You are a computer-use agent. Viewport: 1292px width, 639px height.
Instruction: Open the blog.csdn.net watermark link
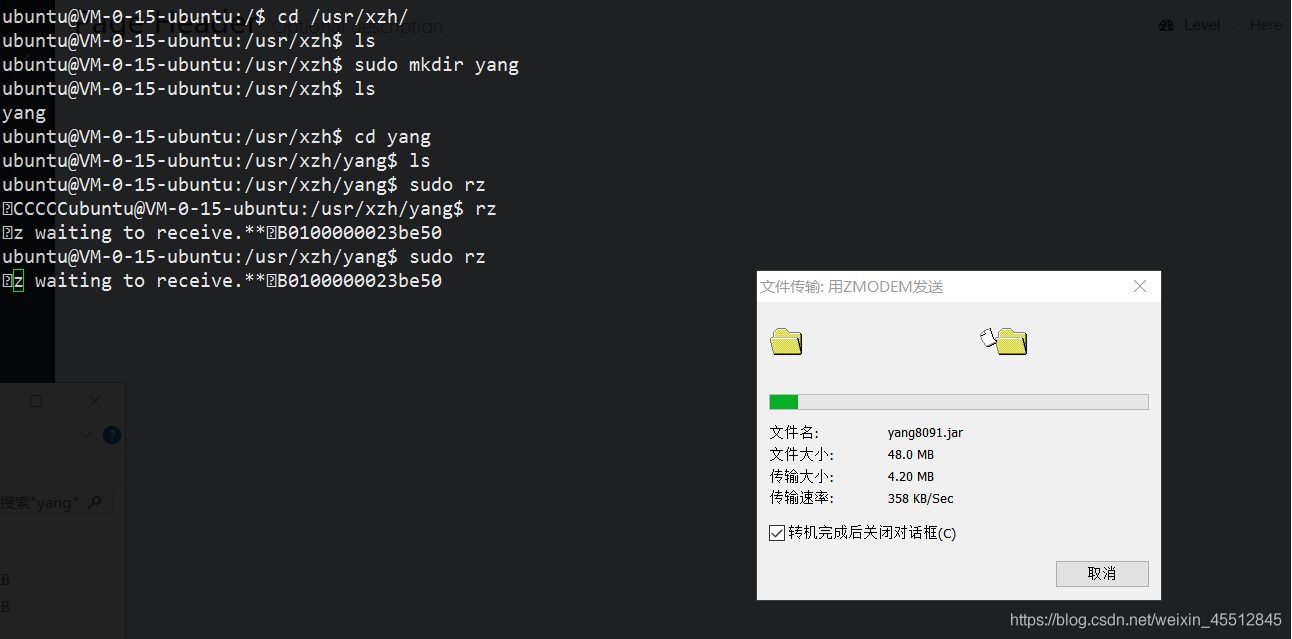coord(1145,620)
